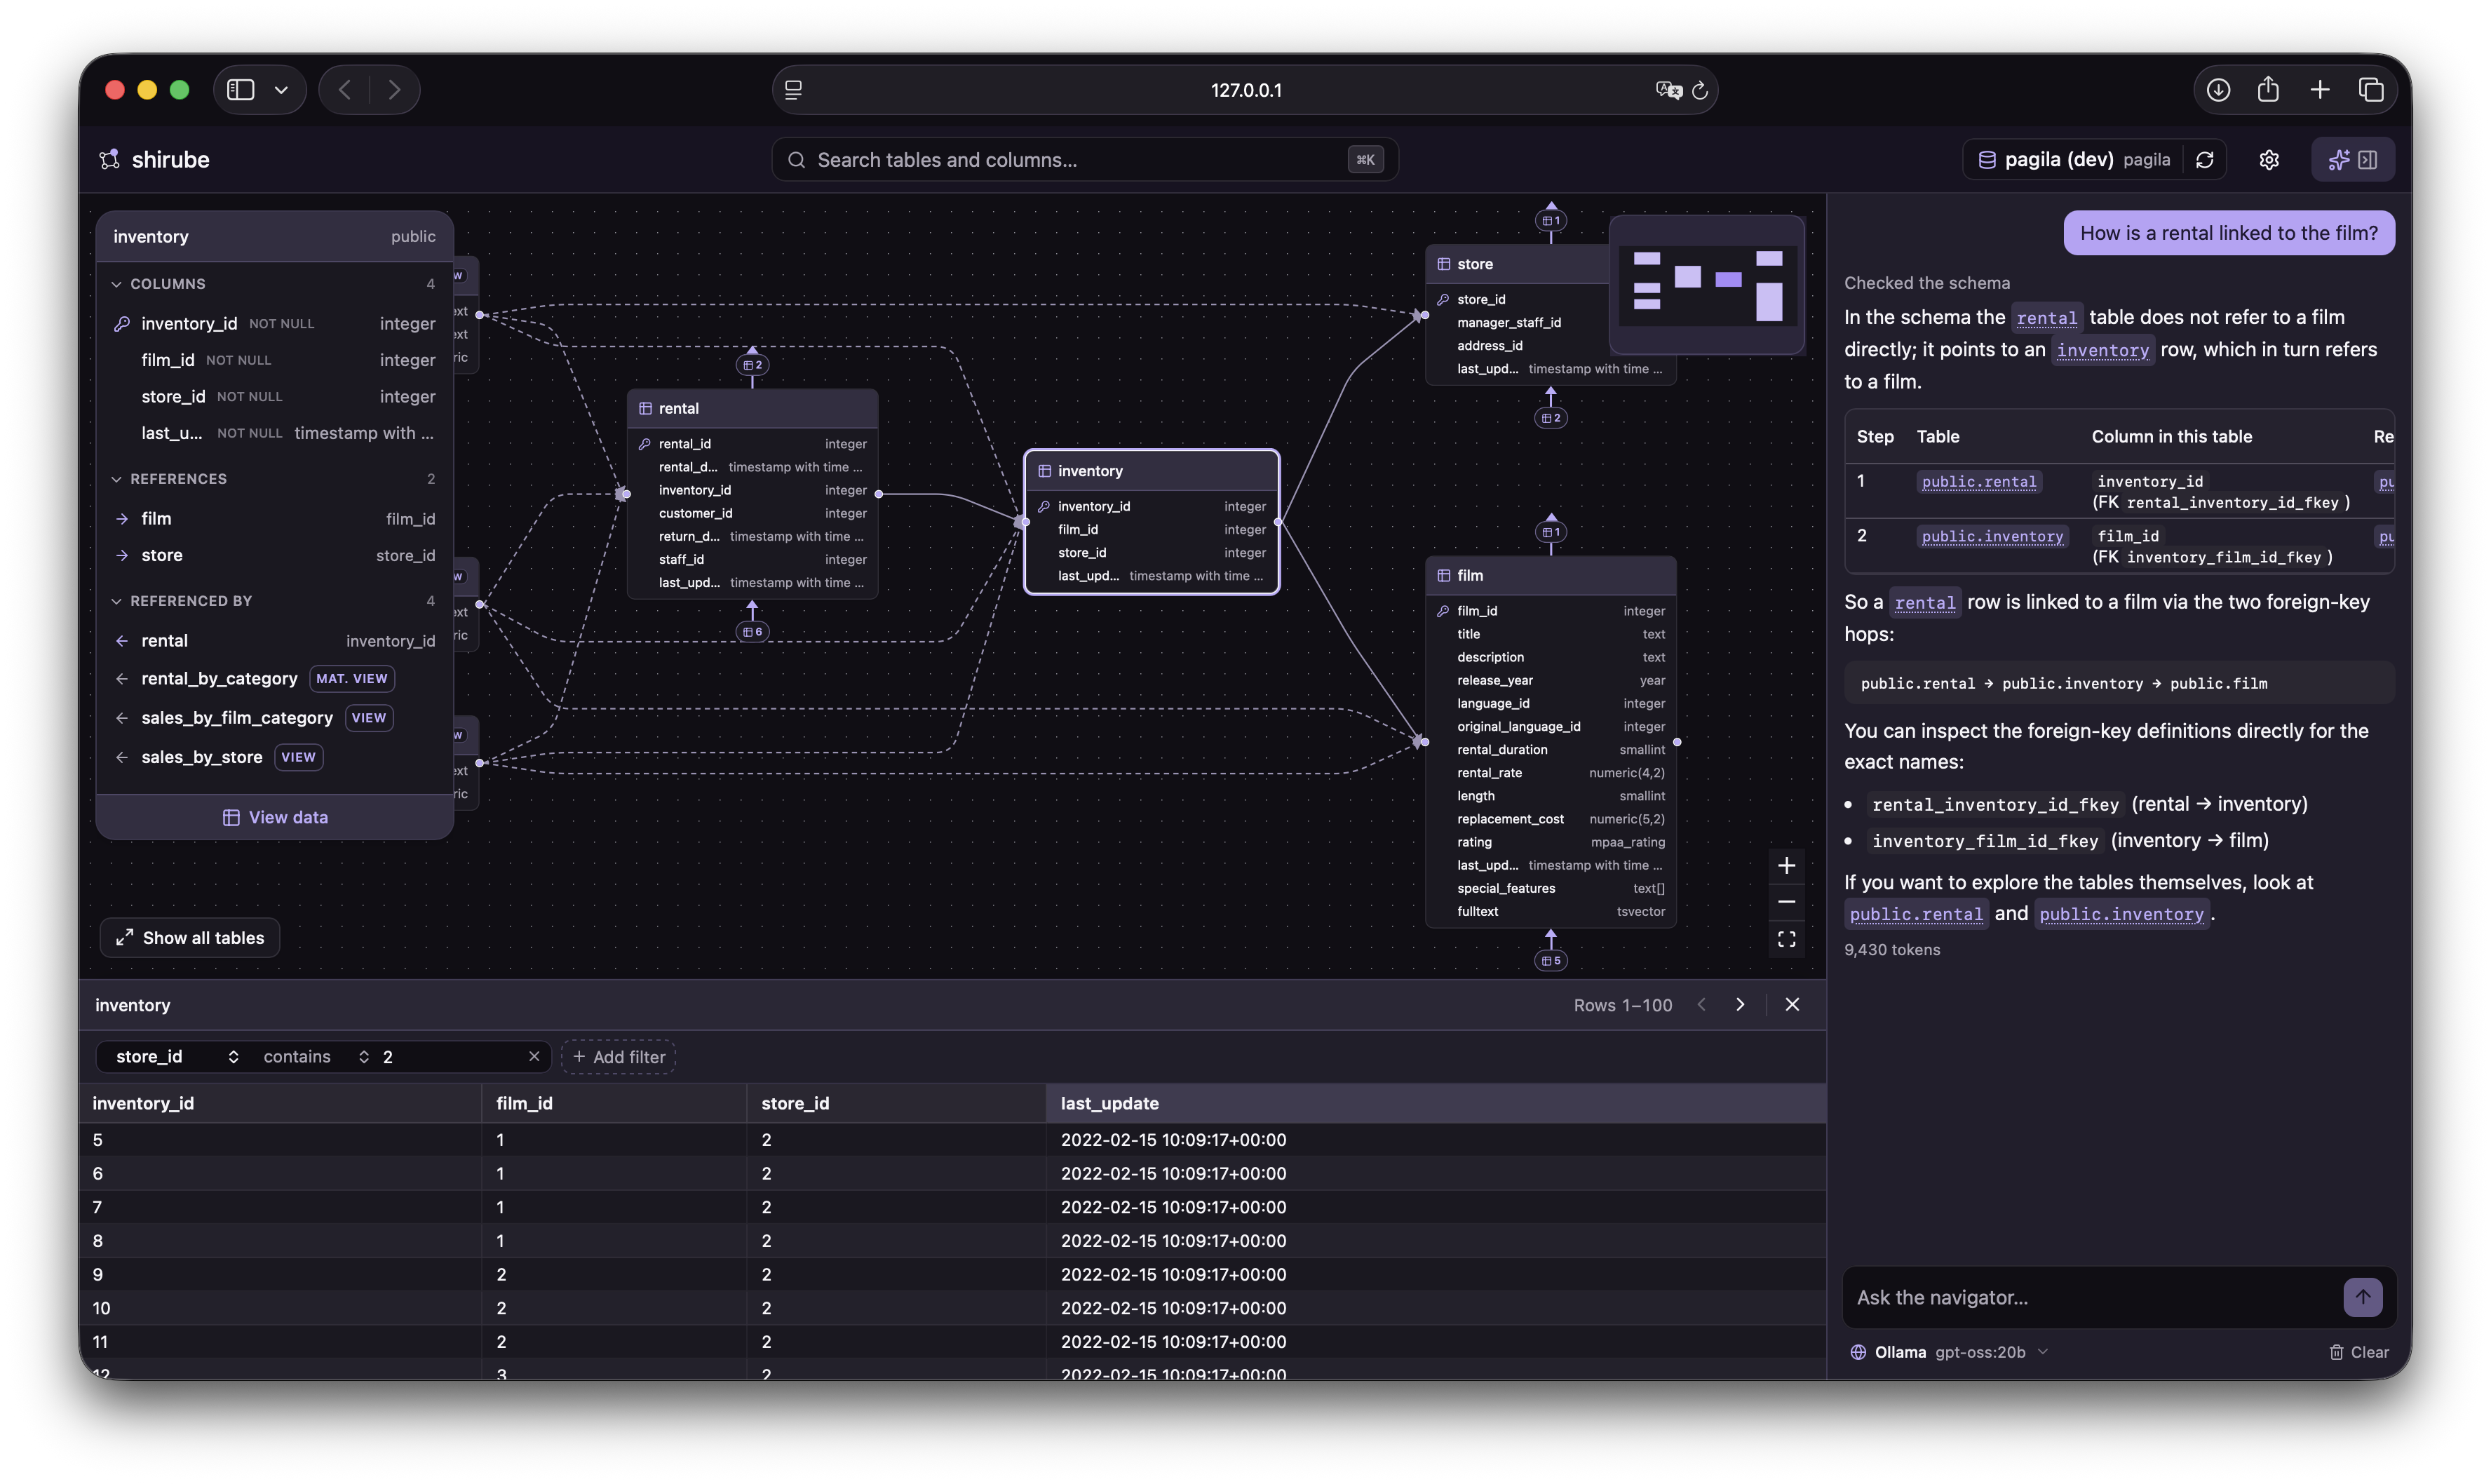Expand the 2 related tables above rental

tap(752, 365)
